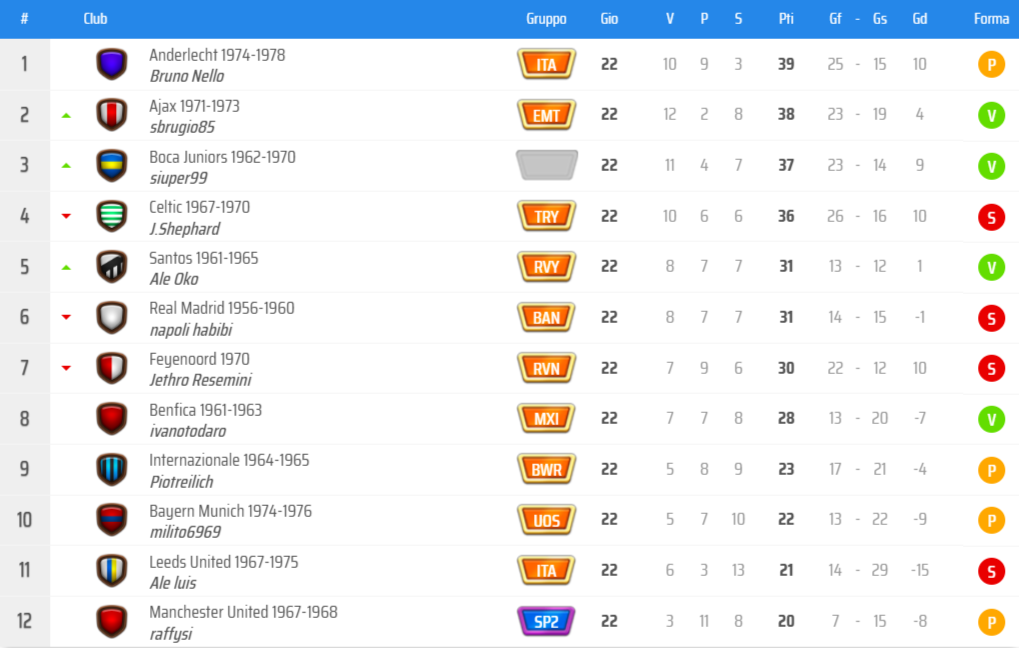1019x648 pixels.
Task: Click Celtic's red S form indicator
Action: pyautogui.click(x=991, y=217)
